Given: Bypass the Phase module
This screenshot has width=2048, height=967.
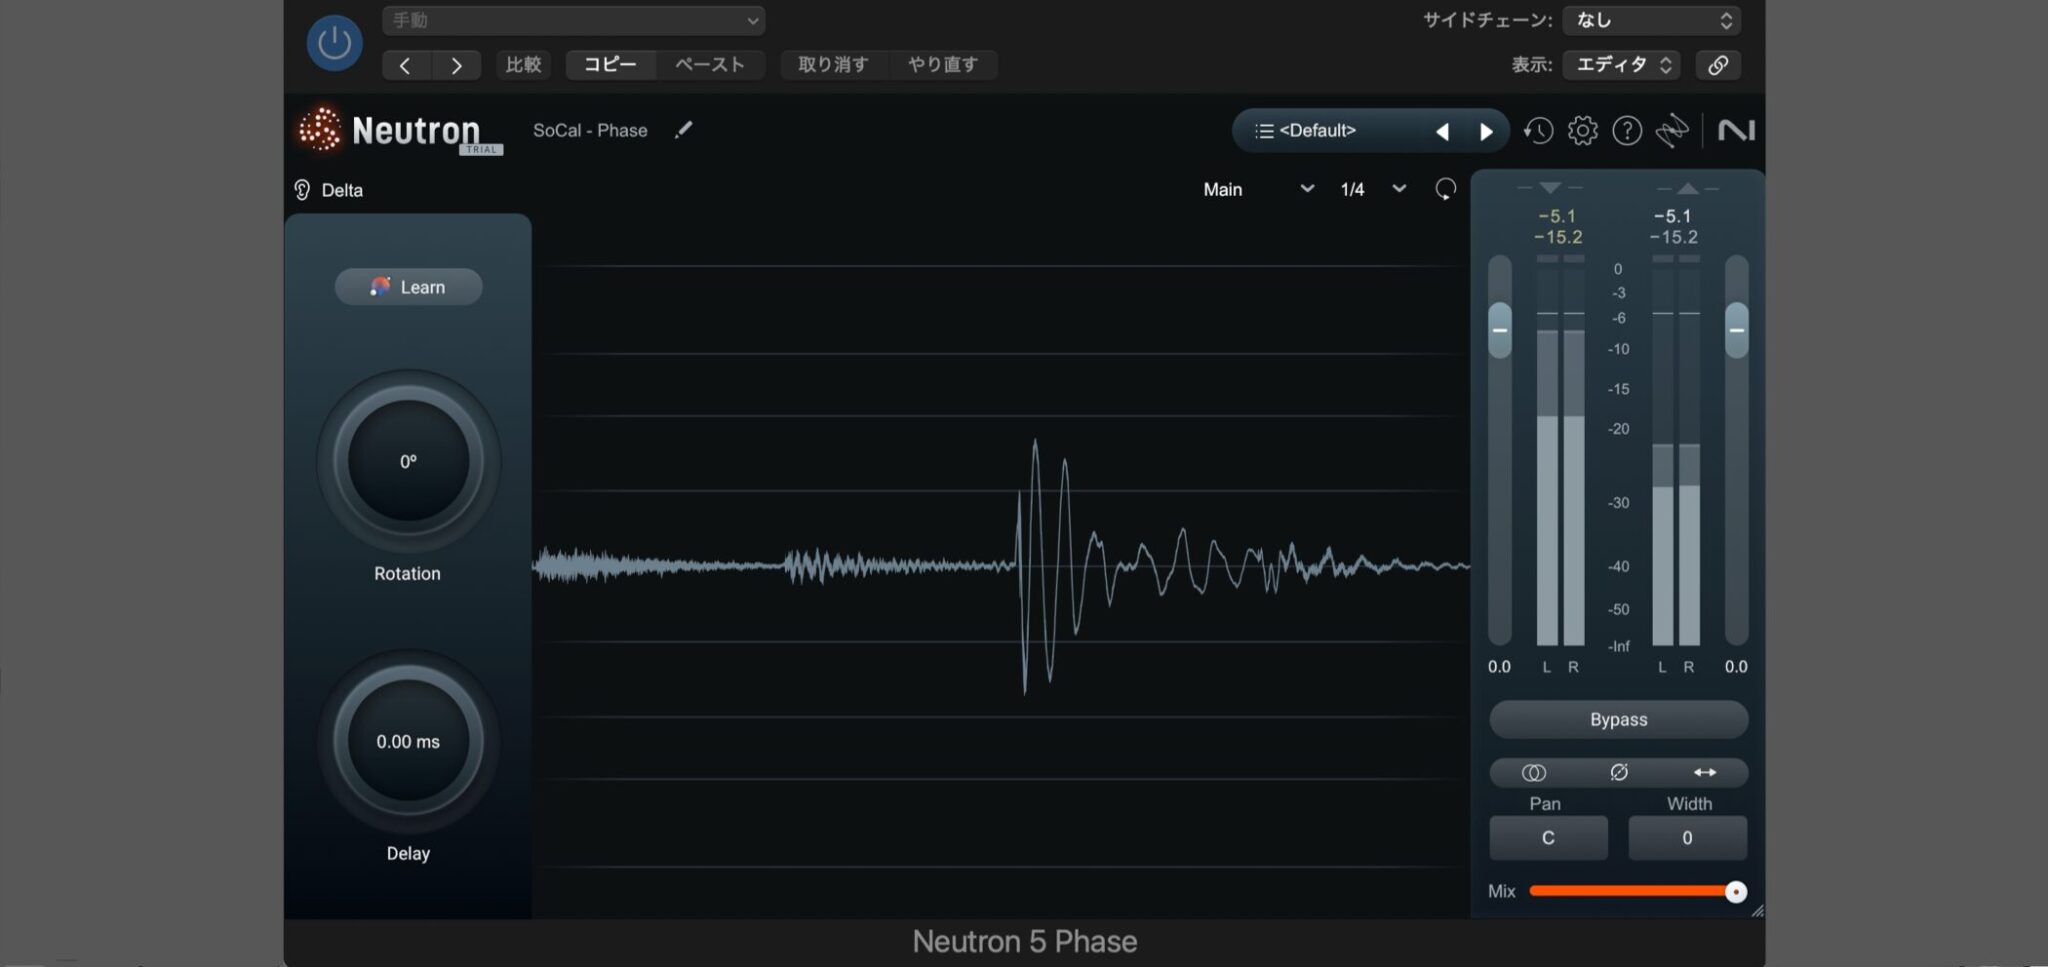Looking at the screenshot, I should click(x=1618, y=719).
